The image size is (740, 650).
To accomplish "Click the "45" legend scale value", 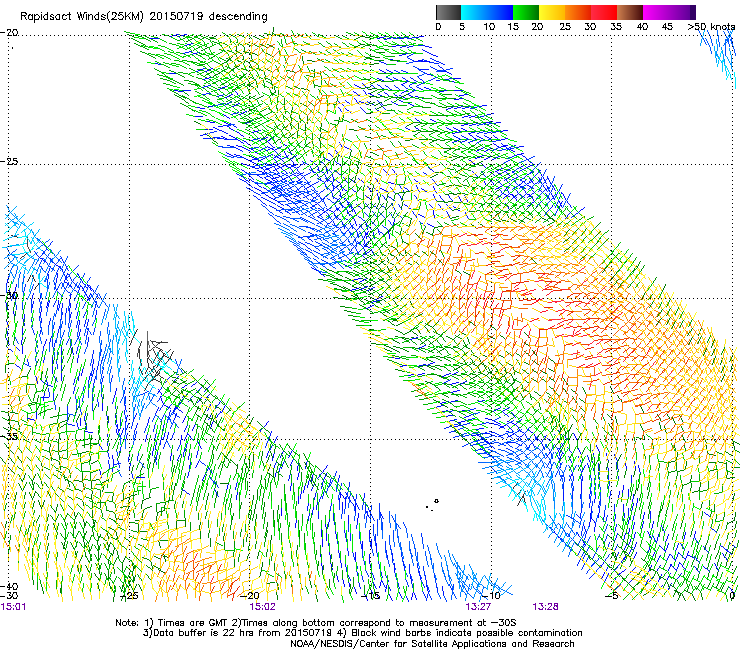I will [x=667, y=27].
